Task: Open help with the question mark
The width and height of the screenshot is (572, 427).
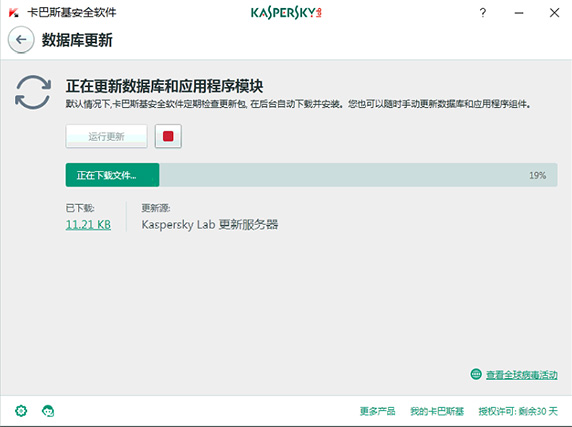Action: pos(483,13)
